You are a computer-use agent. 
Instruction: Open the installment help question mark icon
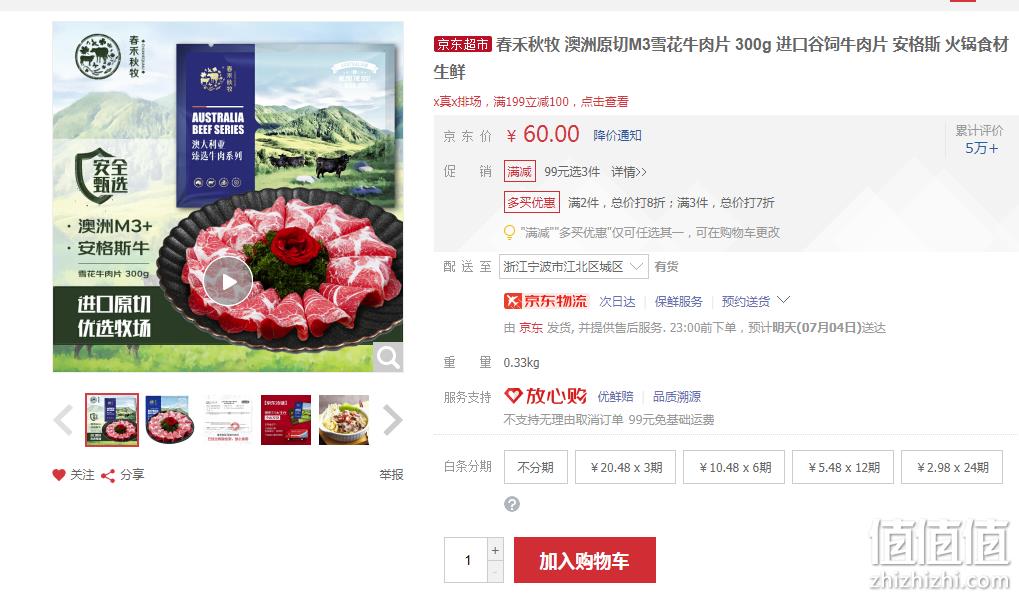click(512, 504)
